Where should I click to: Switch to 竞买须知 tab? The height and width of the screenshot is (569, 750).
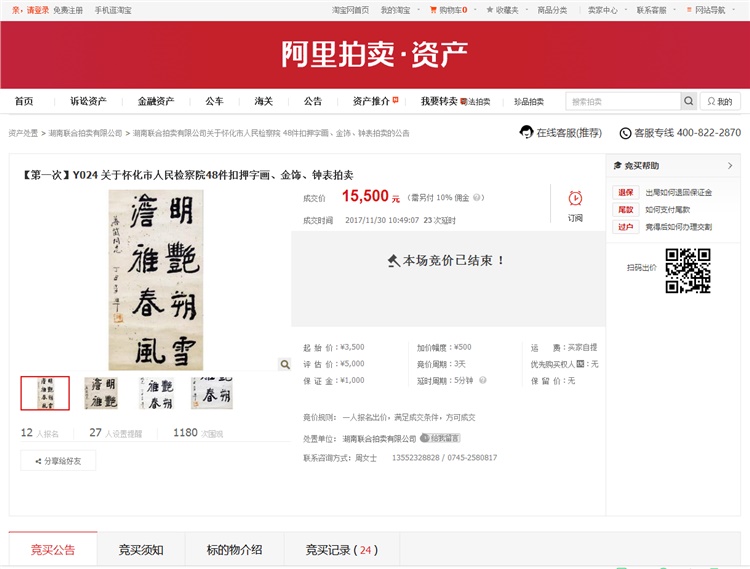(x=141, y=550)
